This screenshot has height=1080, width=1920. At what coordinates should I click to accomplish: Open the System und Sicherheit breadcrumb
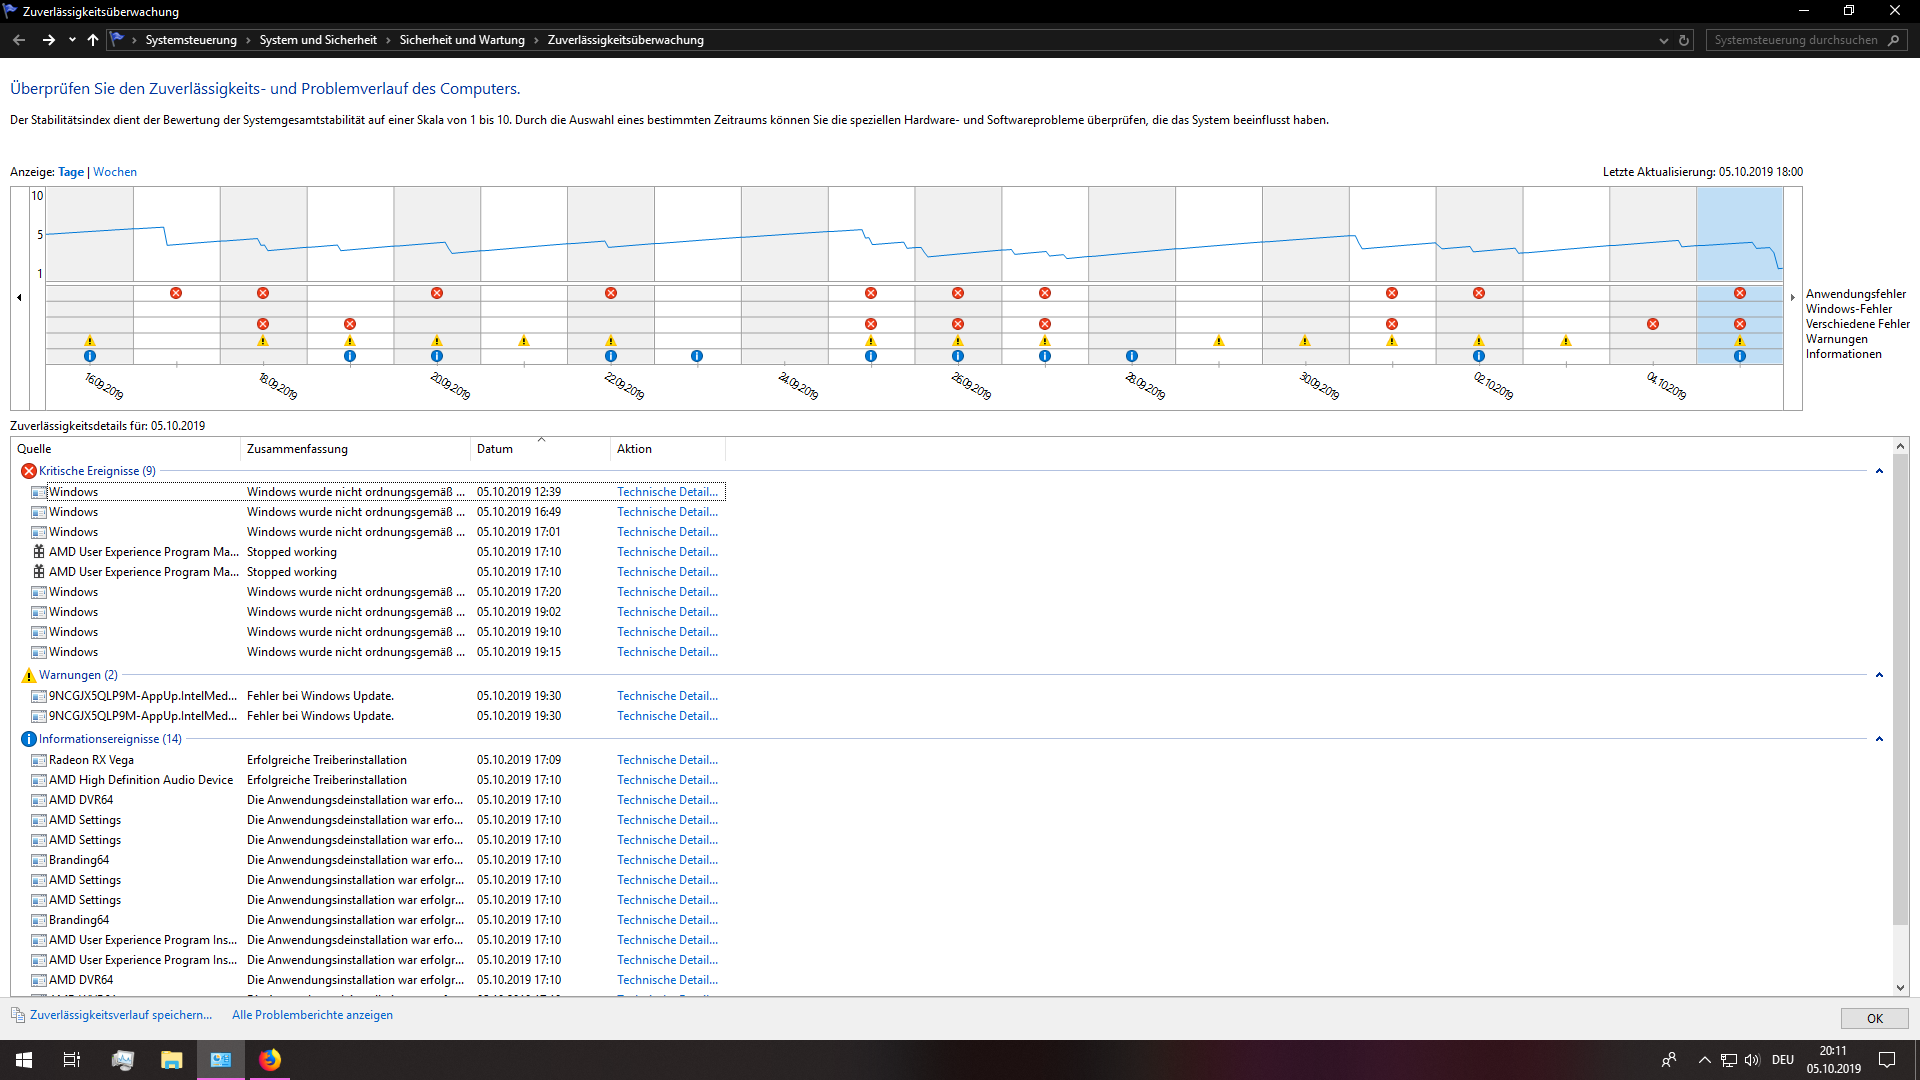(318, 40)
